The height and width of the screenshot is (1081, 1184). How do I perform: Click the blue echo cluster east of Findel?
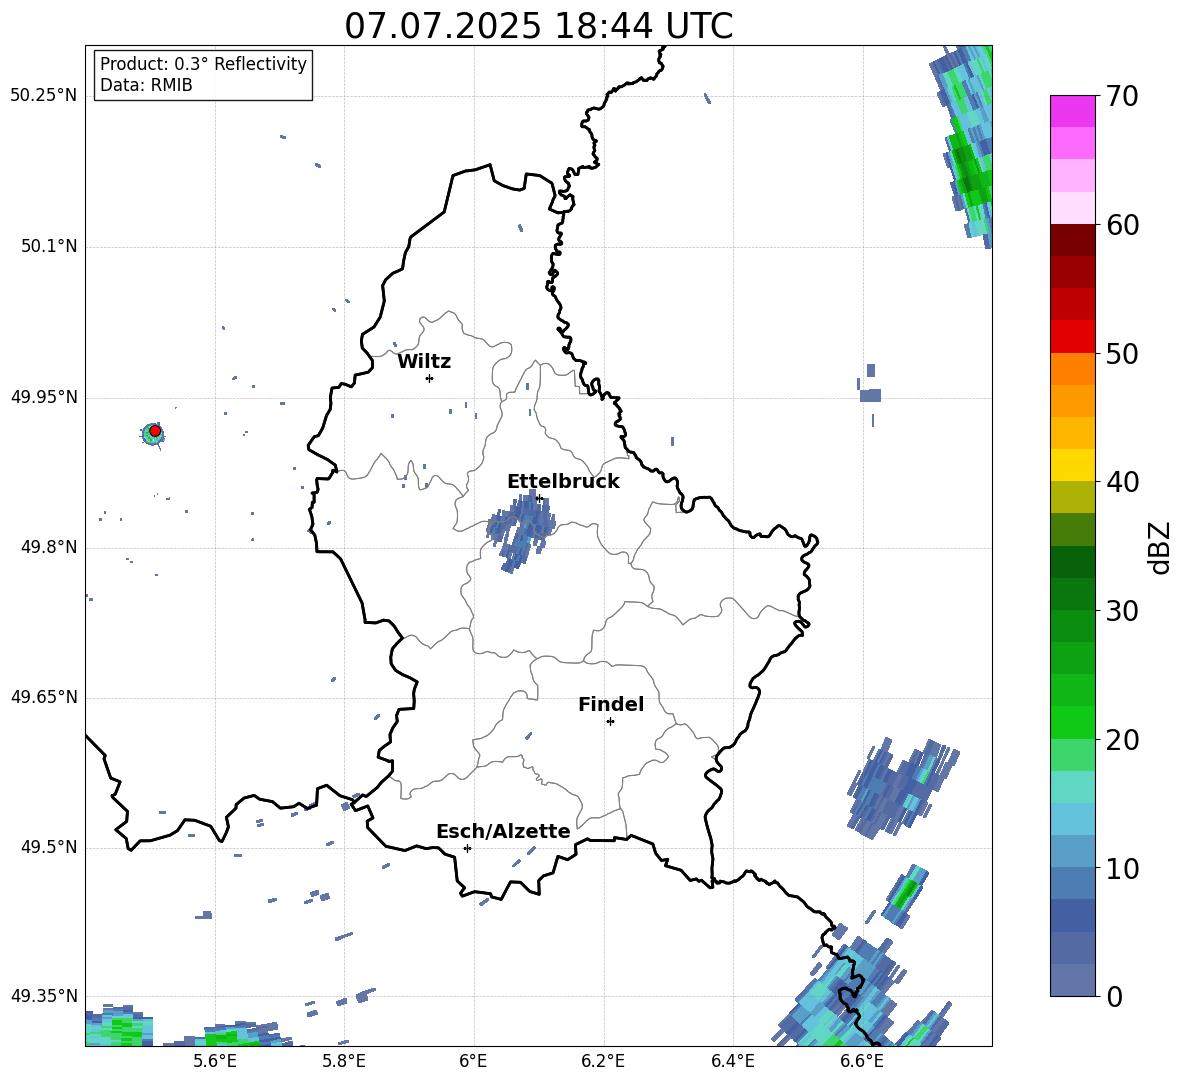(902, 787)
